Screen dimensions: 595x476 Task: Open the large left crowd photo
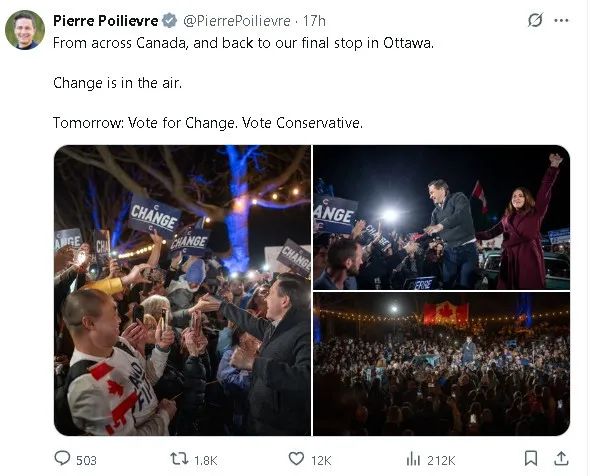pos(182,290)
